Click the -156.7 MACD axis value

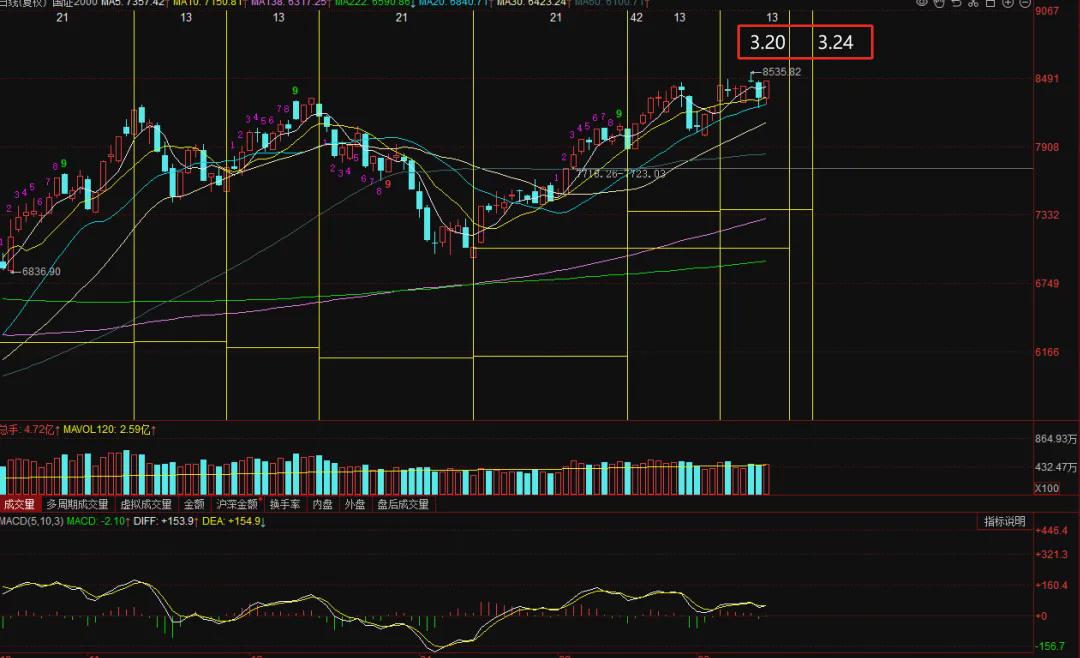click(1052, 646)
